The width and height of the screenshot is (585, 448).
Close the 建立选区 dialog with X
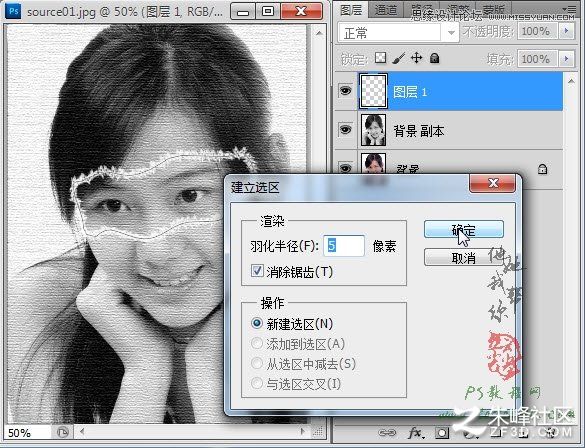pyautogui.click(x=492, y=183)
